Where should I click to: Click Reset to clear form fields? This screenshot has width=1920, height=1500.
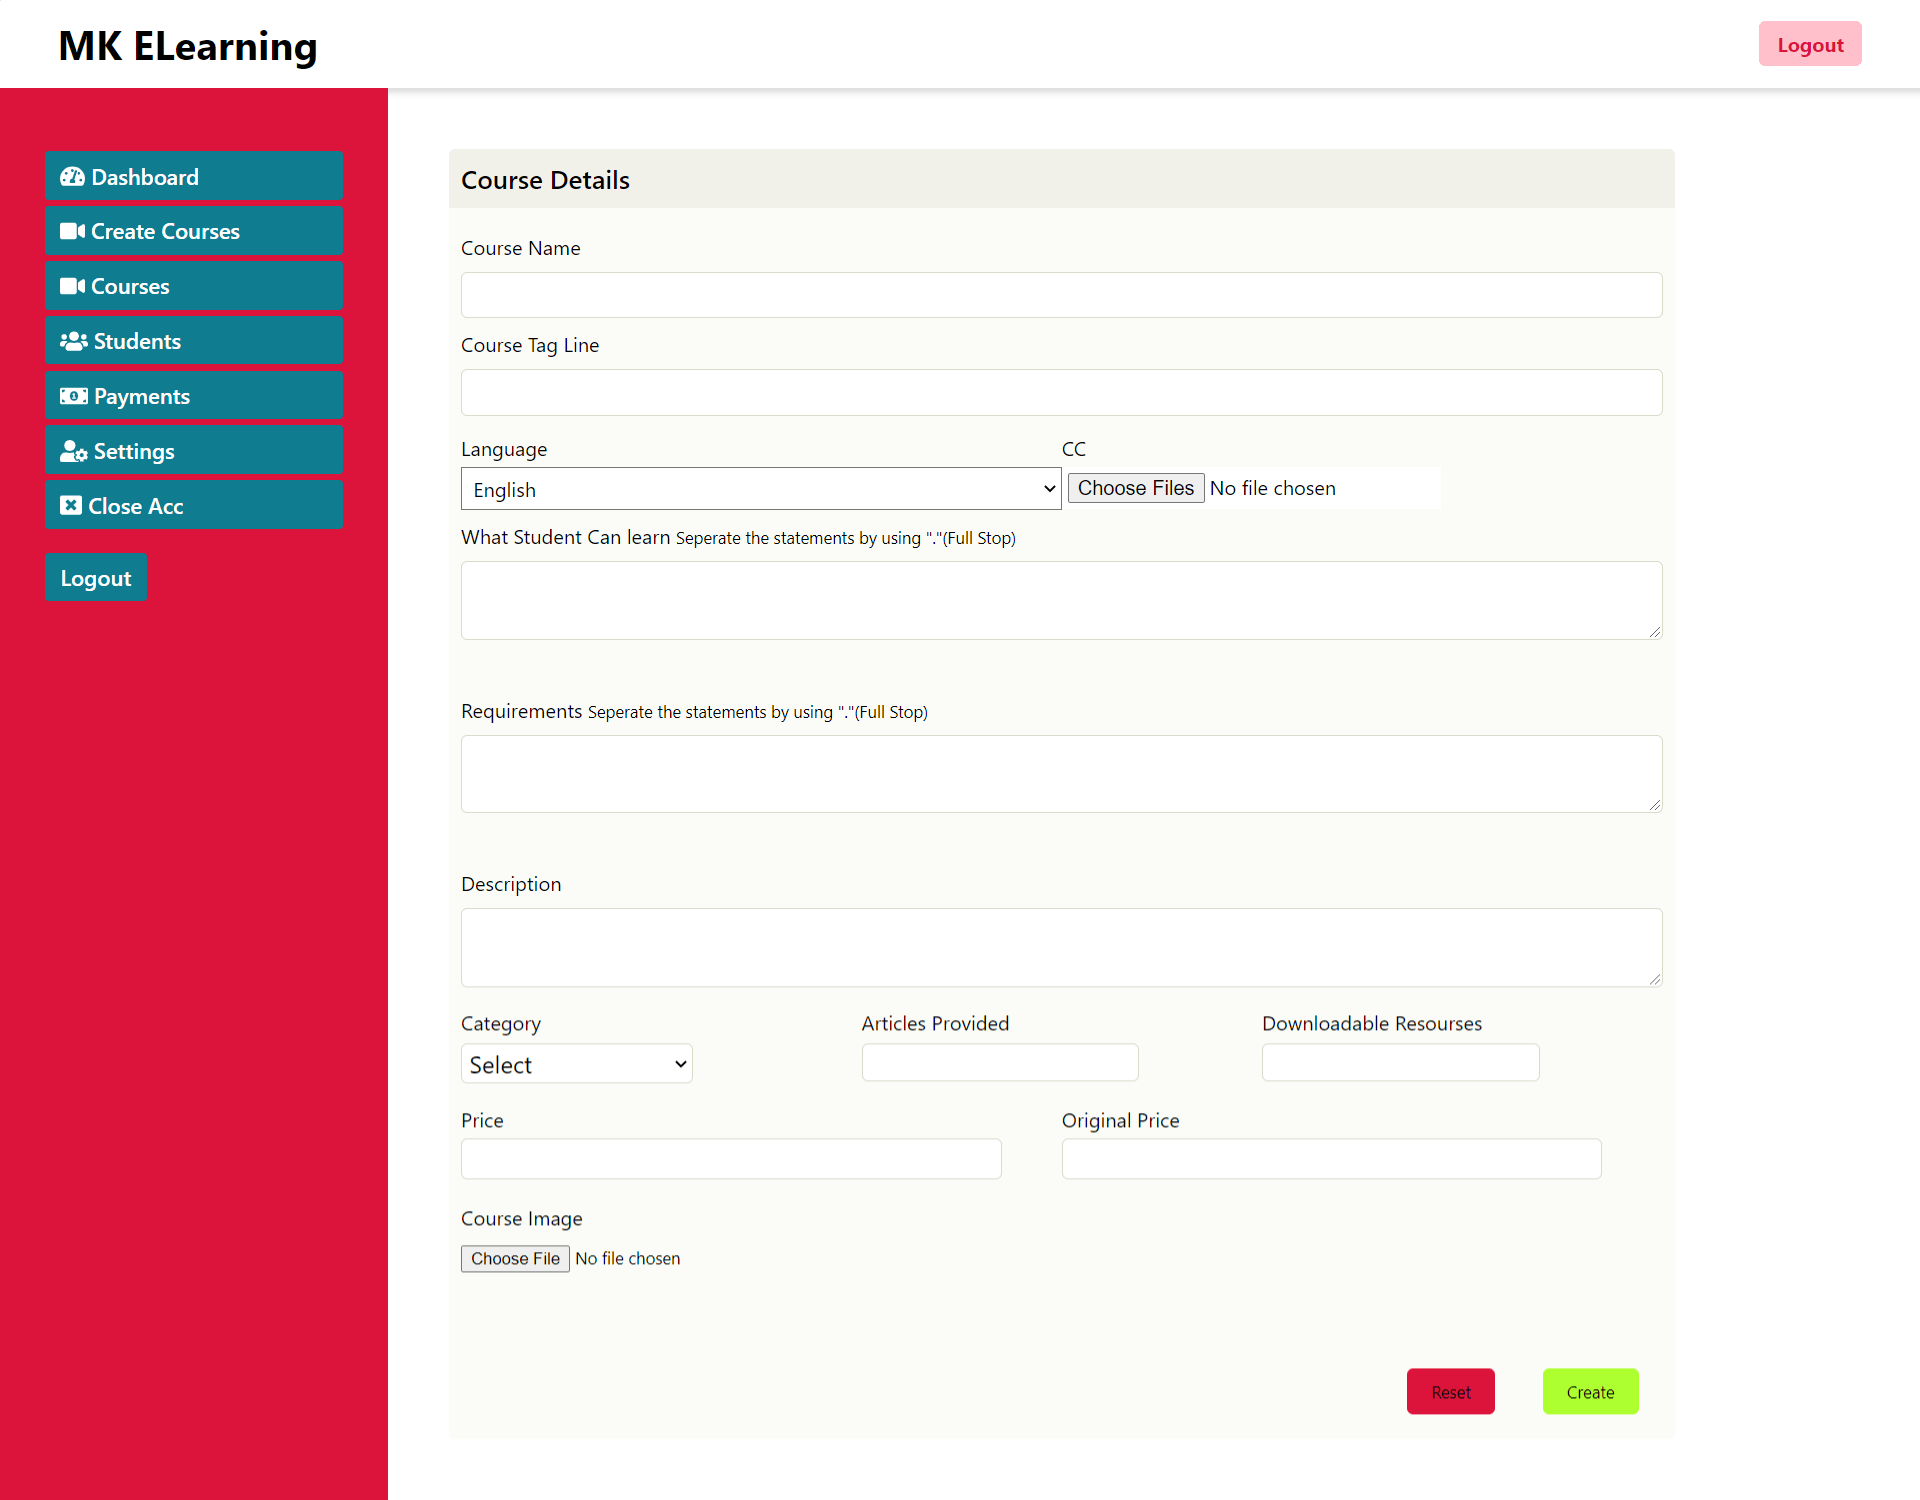[x=1449, y=1391]
